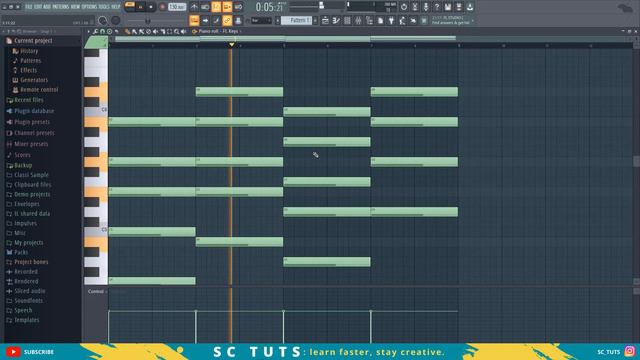
Task: Open the Pattern 1 selector
Action: click(297, 20)
